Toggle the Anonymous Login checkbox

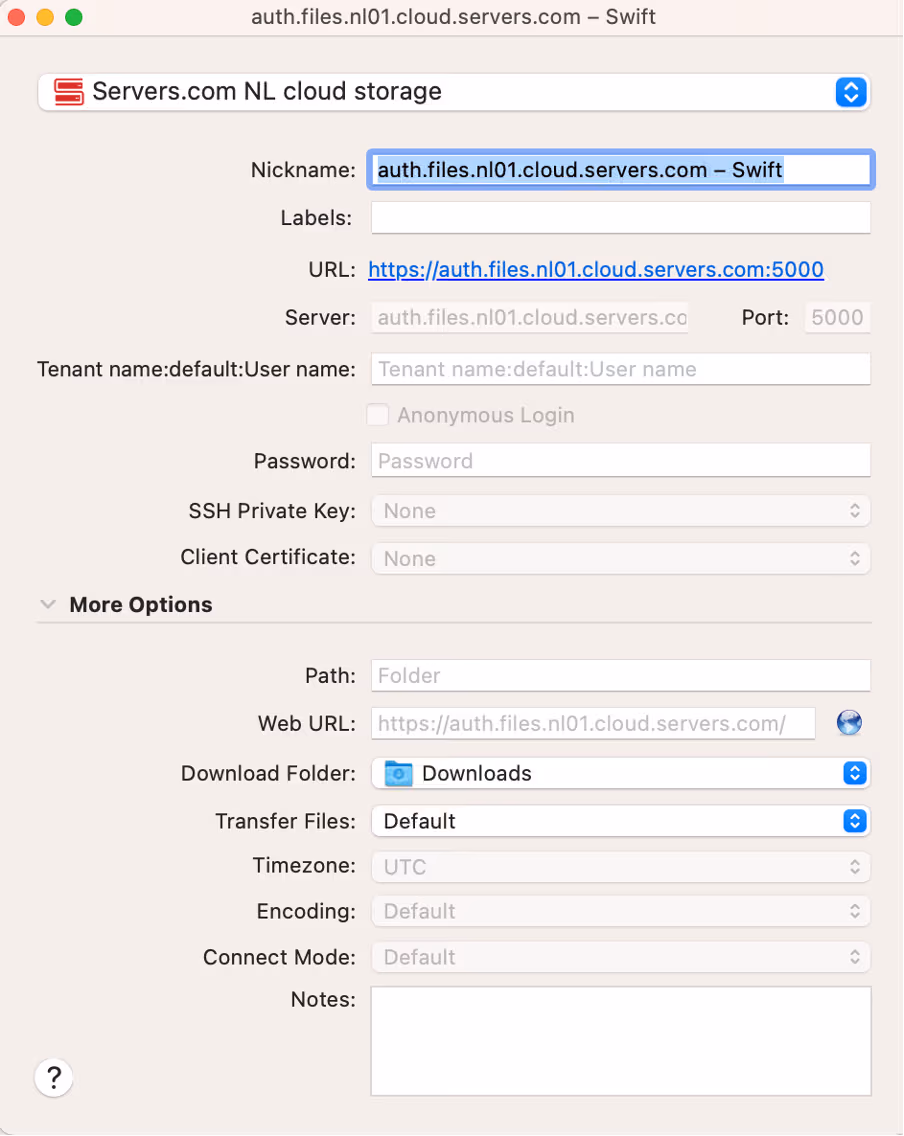coord(377,415)
